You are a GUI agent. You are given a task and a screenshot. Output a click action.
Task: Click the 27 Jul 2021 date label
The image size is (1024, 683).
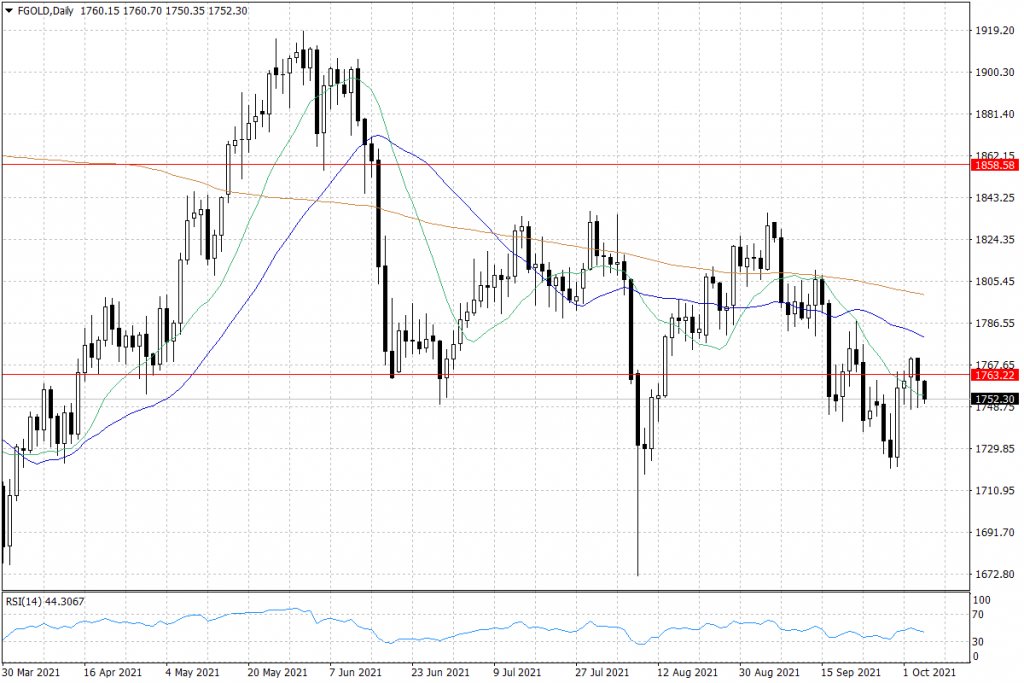click(602, 672)
